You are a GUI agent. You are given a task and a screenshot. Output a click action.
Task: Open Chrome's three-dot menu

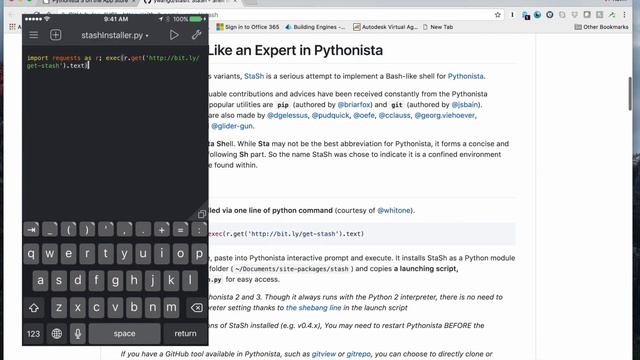(624, 15)
